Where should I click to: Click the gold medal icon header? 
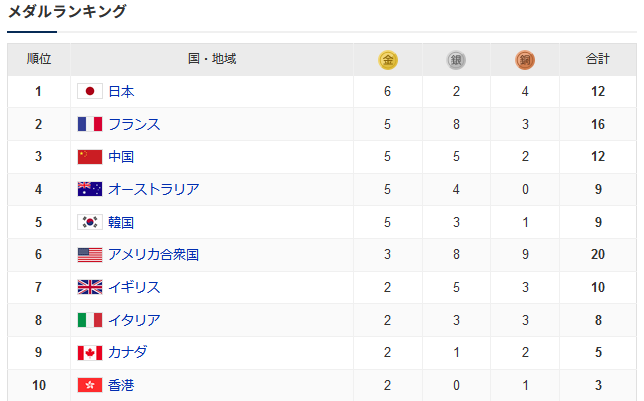[x=388, y=60]
